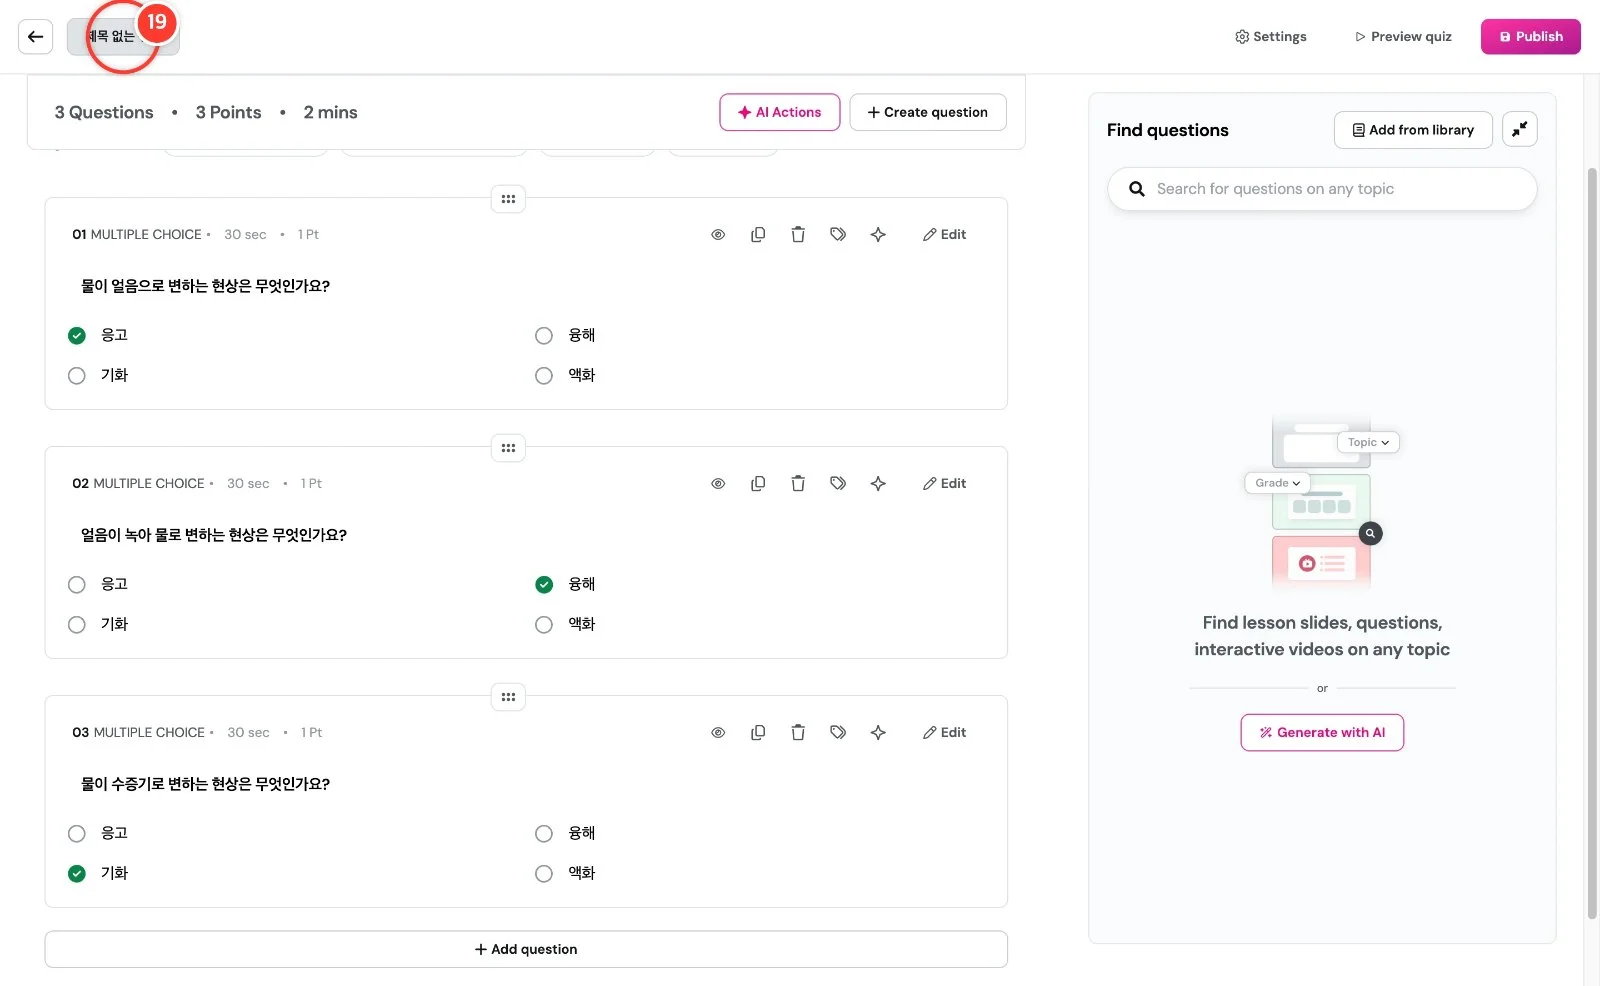Click Add from library button
The height and width of the screenshot is (986, 1600).
pos(1412,130)
